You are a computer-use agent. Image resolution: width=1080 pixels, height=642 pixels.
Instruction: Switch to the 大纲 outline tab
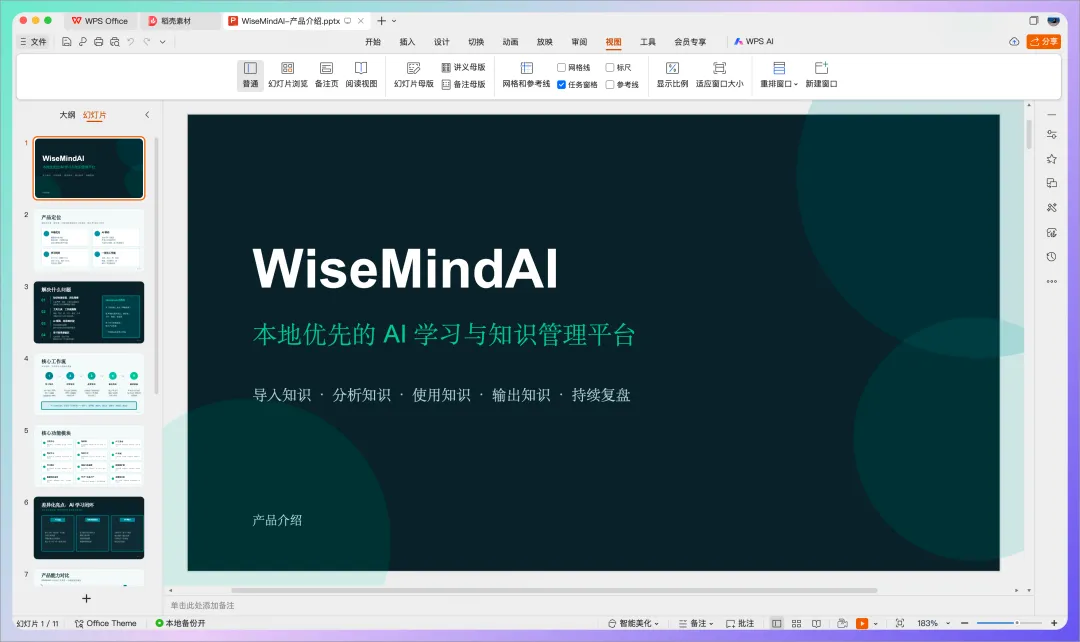point(67,115)
